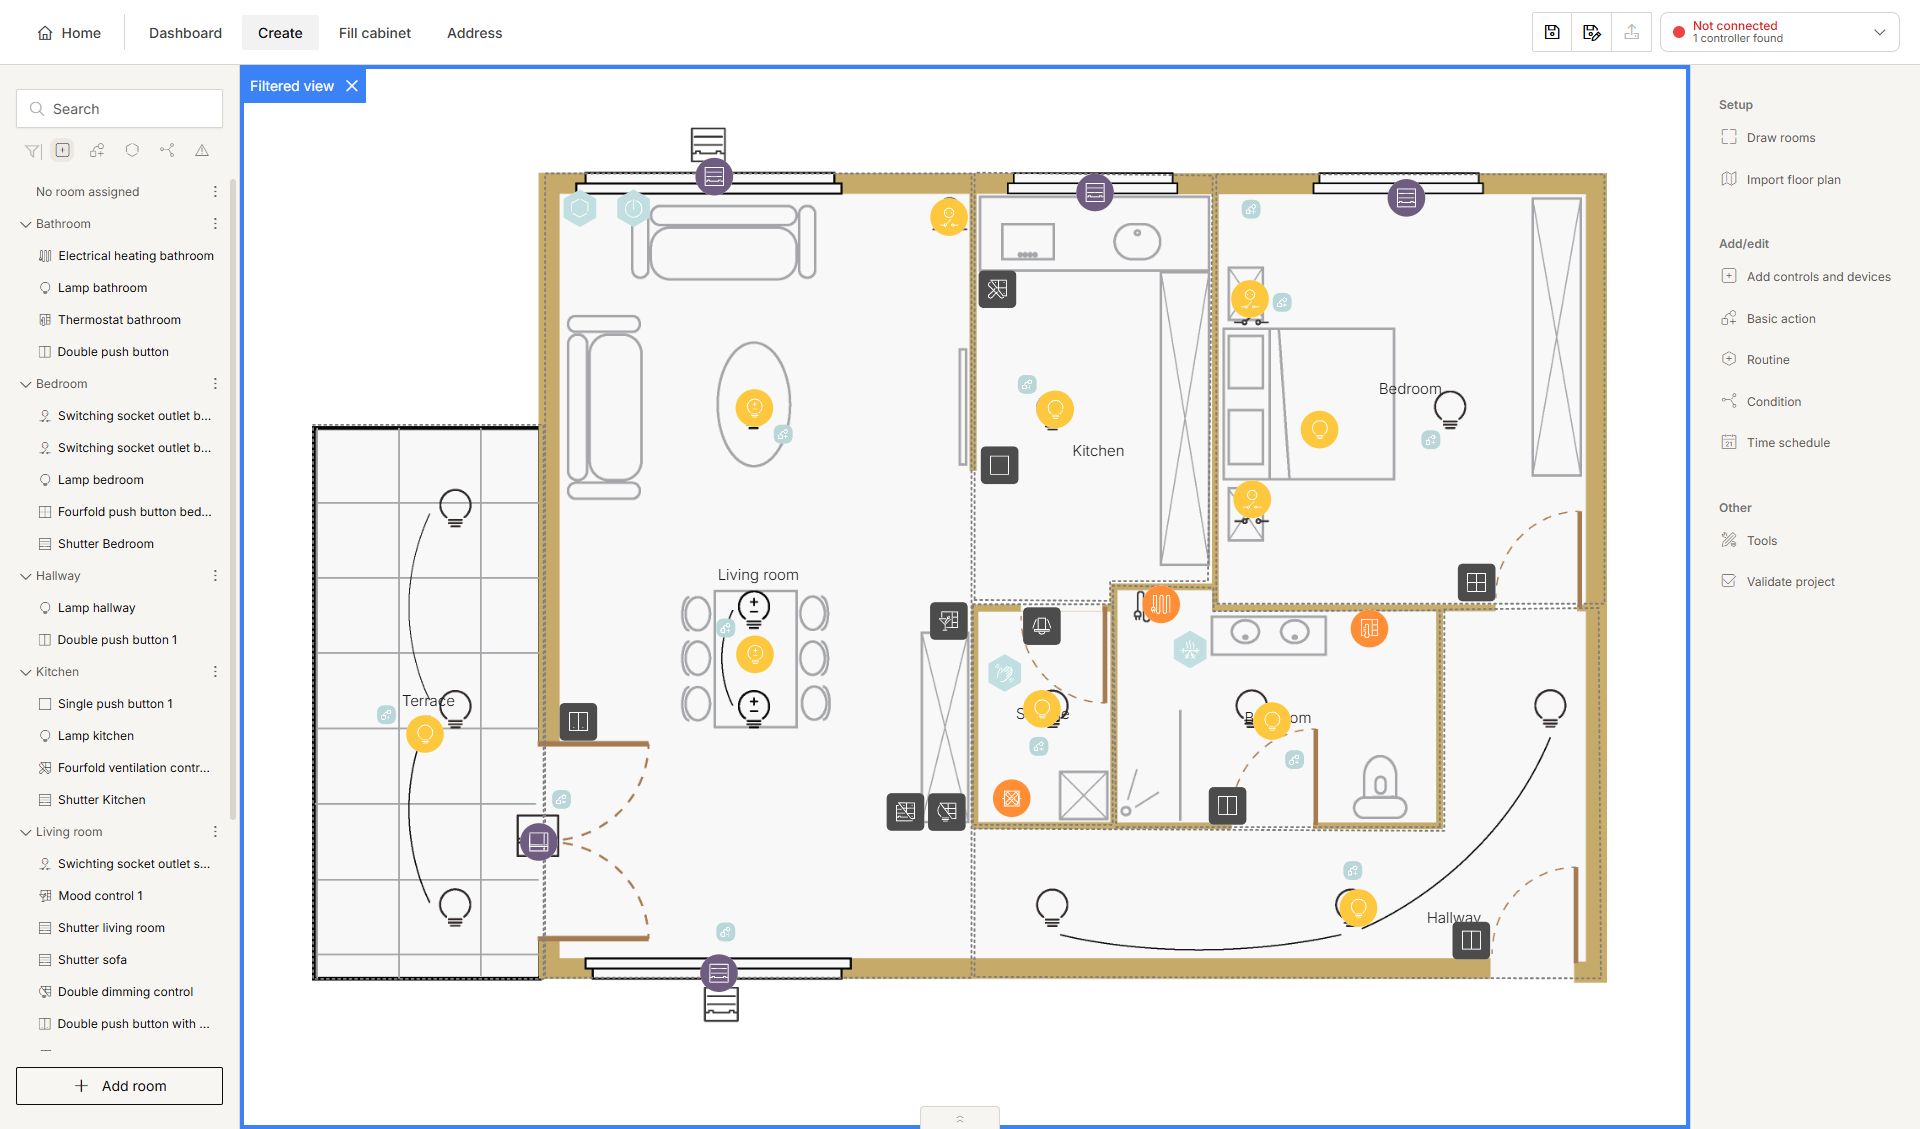Expand the bottom panel handle chevron
The height and width of the screenshot is (1129, 1920).
(960, 1118)
